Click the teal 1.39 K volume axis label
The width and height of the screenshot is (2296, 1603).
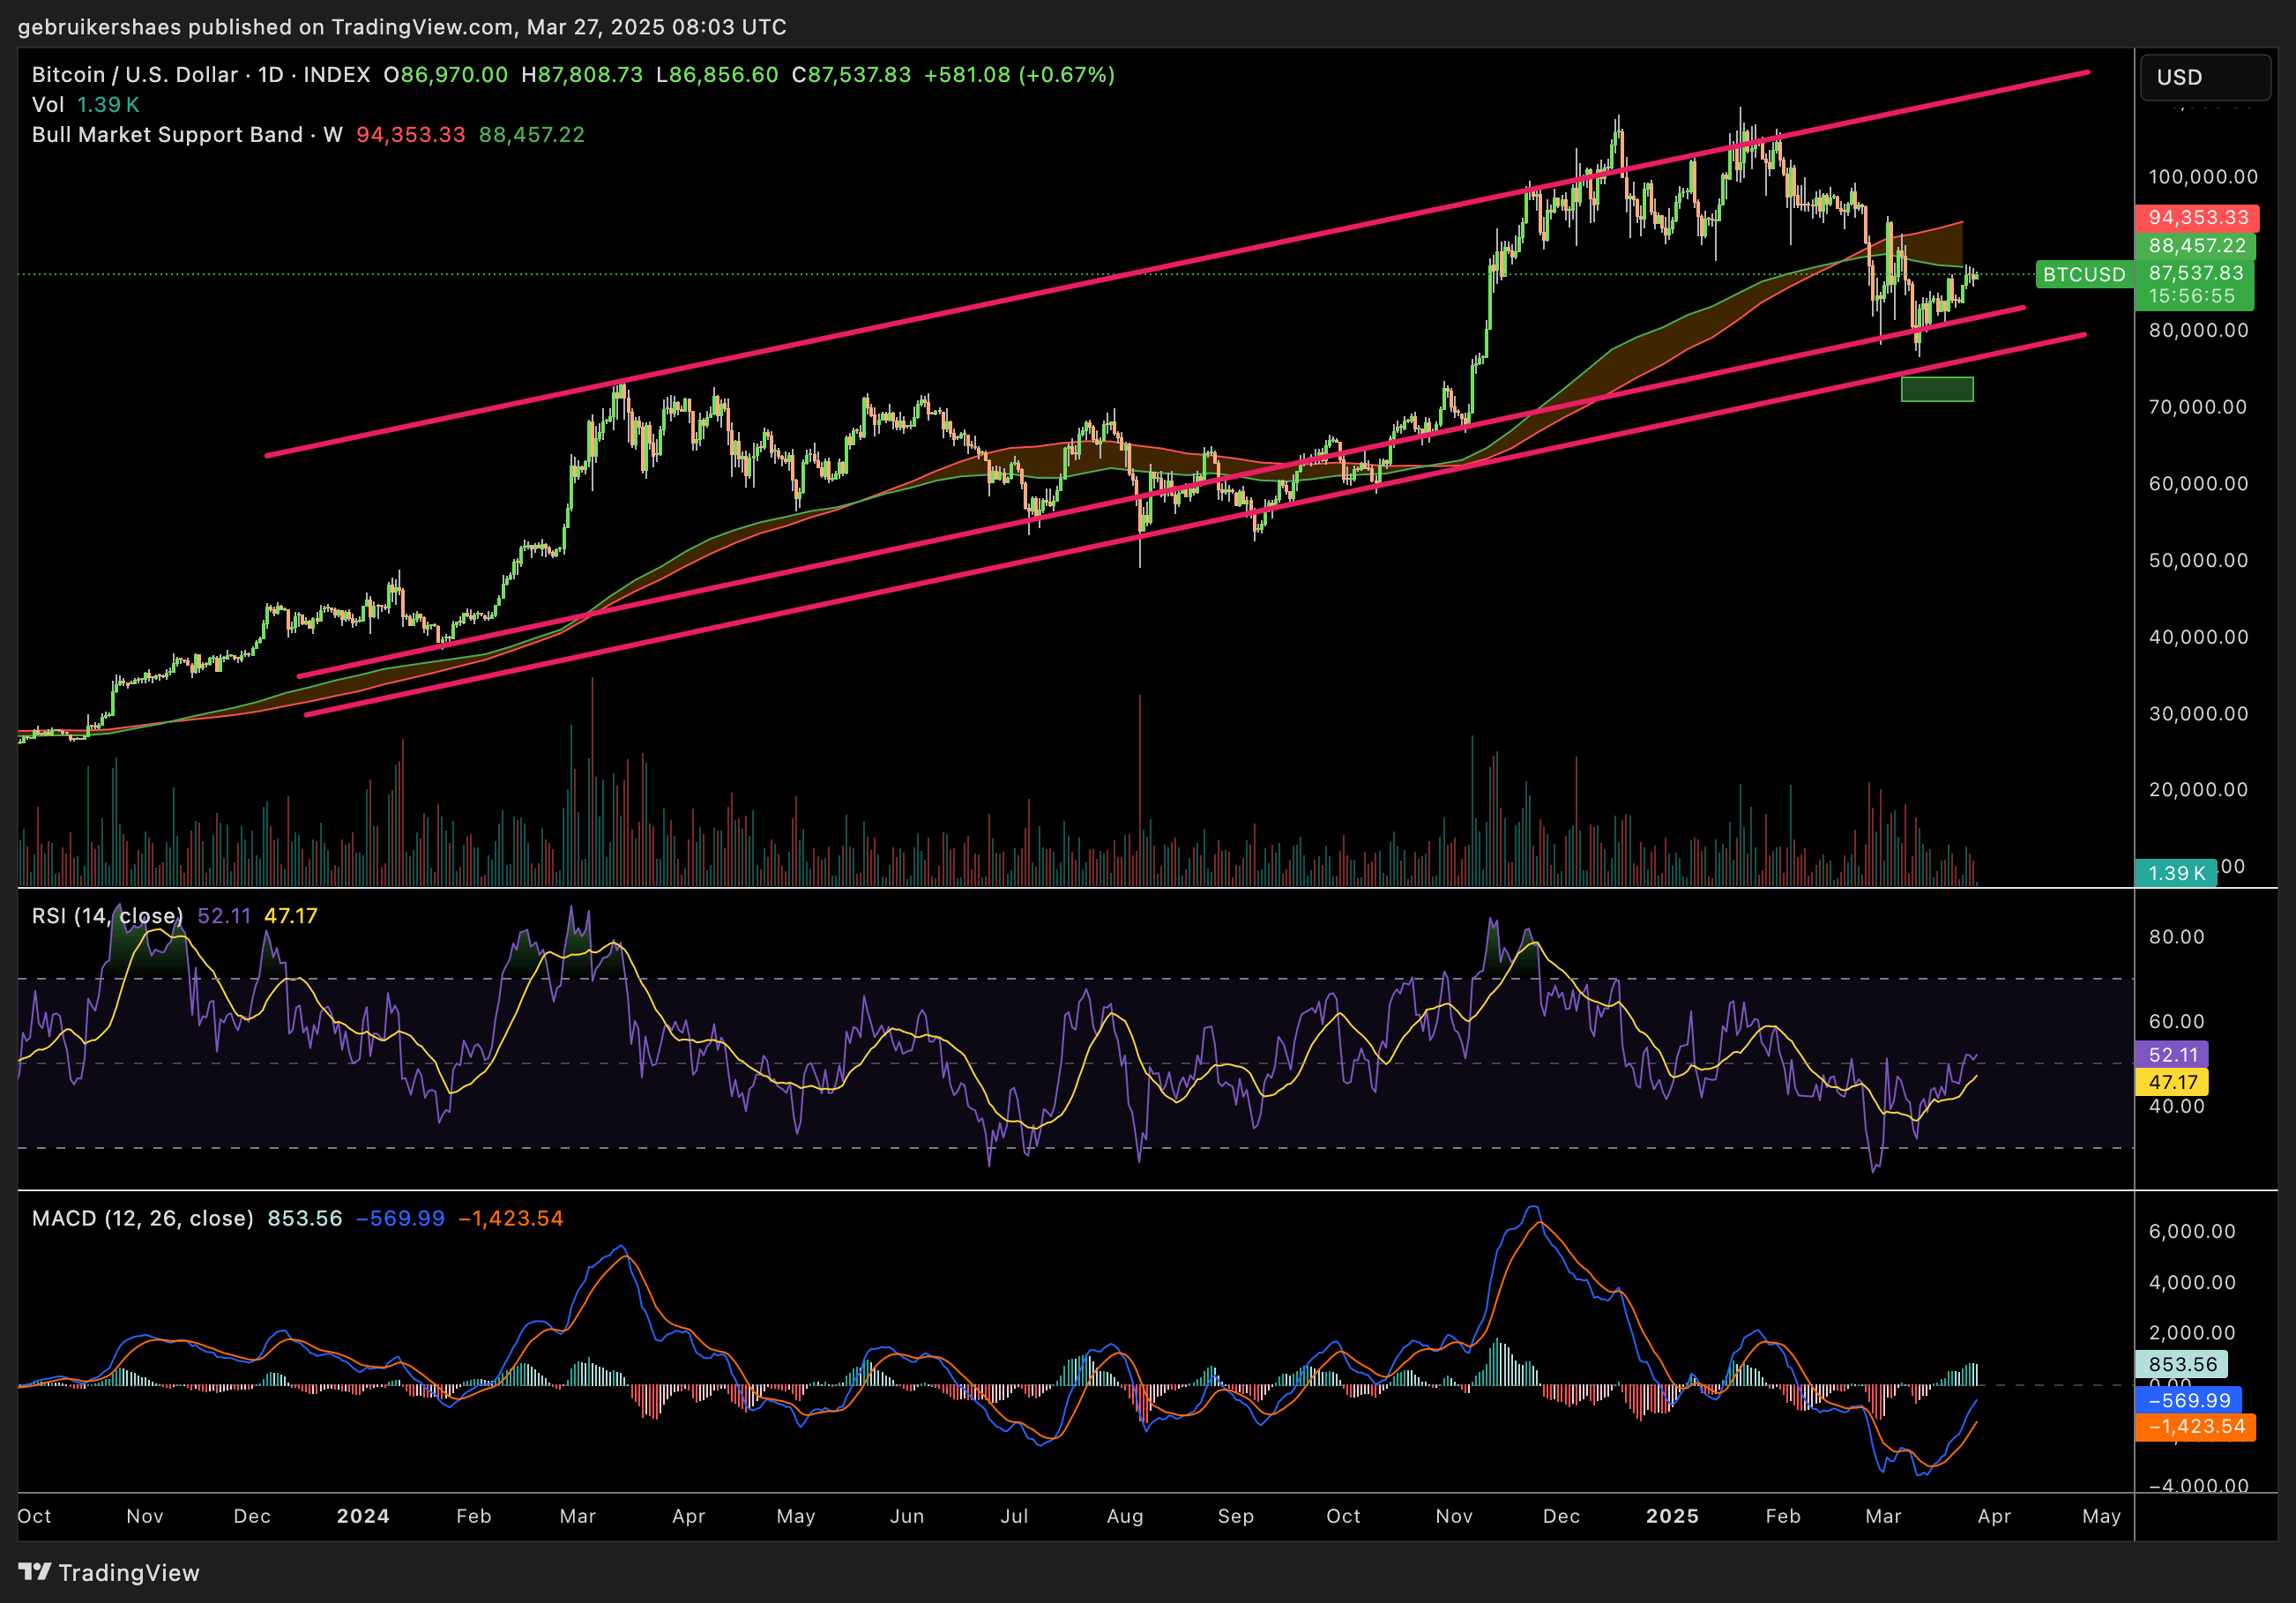click(x=2176, y=873)
